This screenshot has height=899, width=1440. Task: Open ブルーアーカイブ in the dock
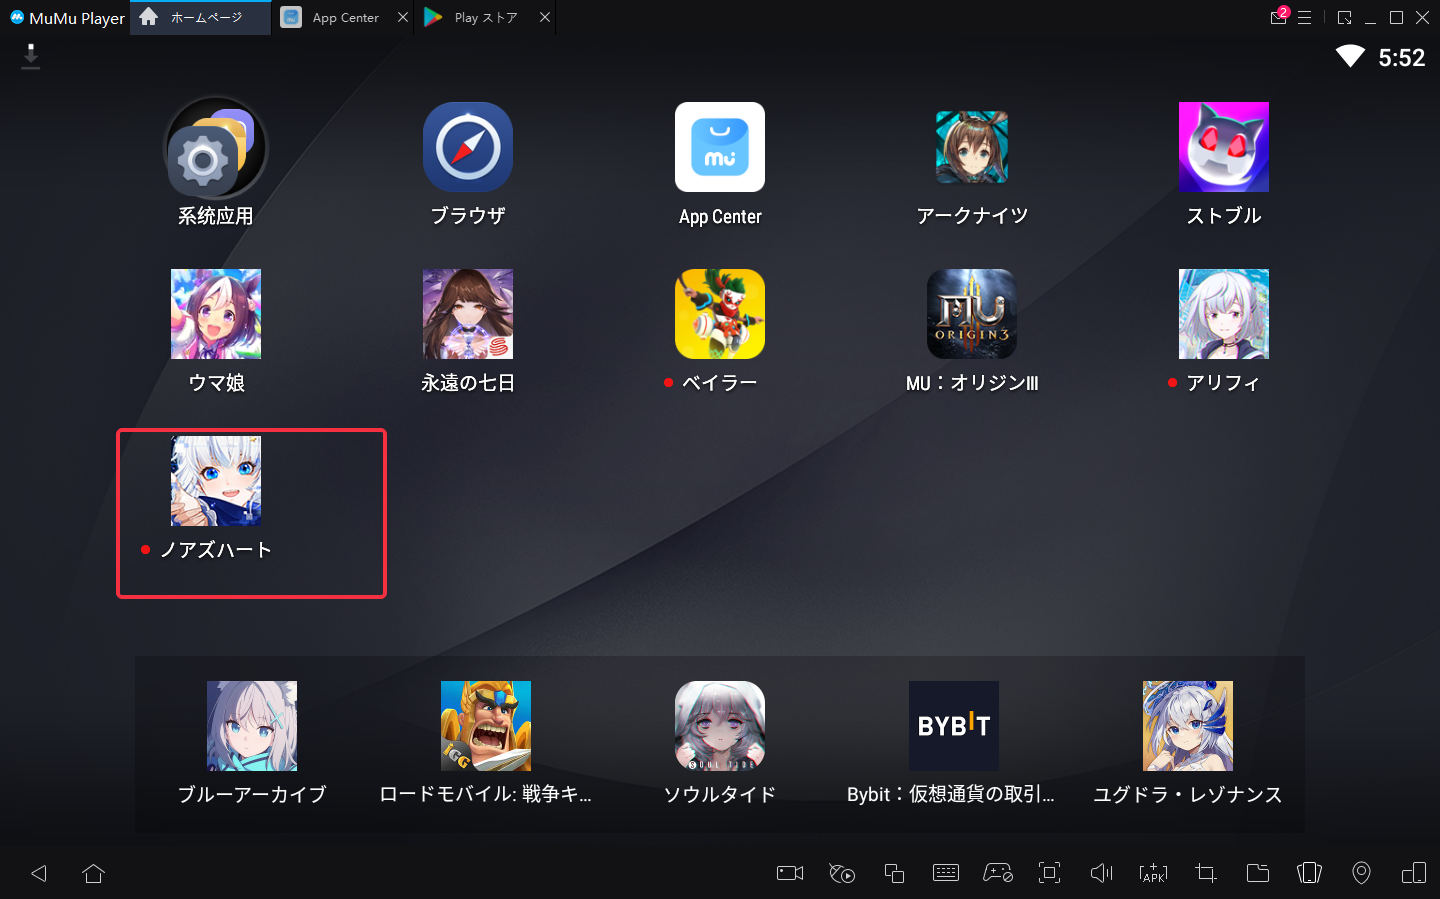(252, 726)
